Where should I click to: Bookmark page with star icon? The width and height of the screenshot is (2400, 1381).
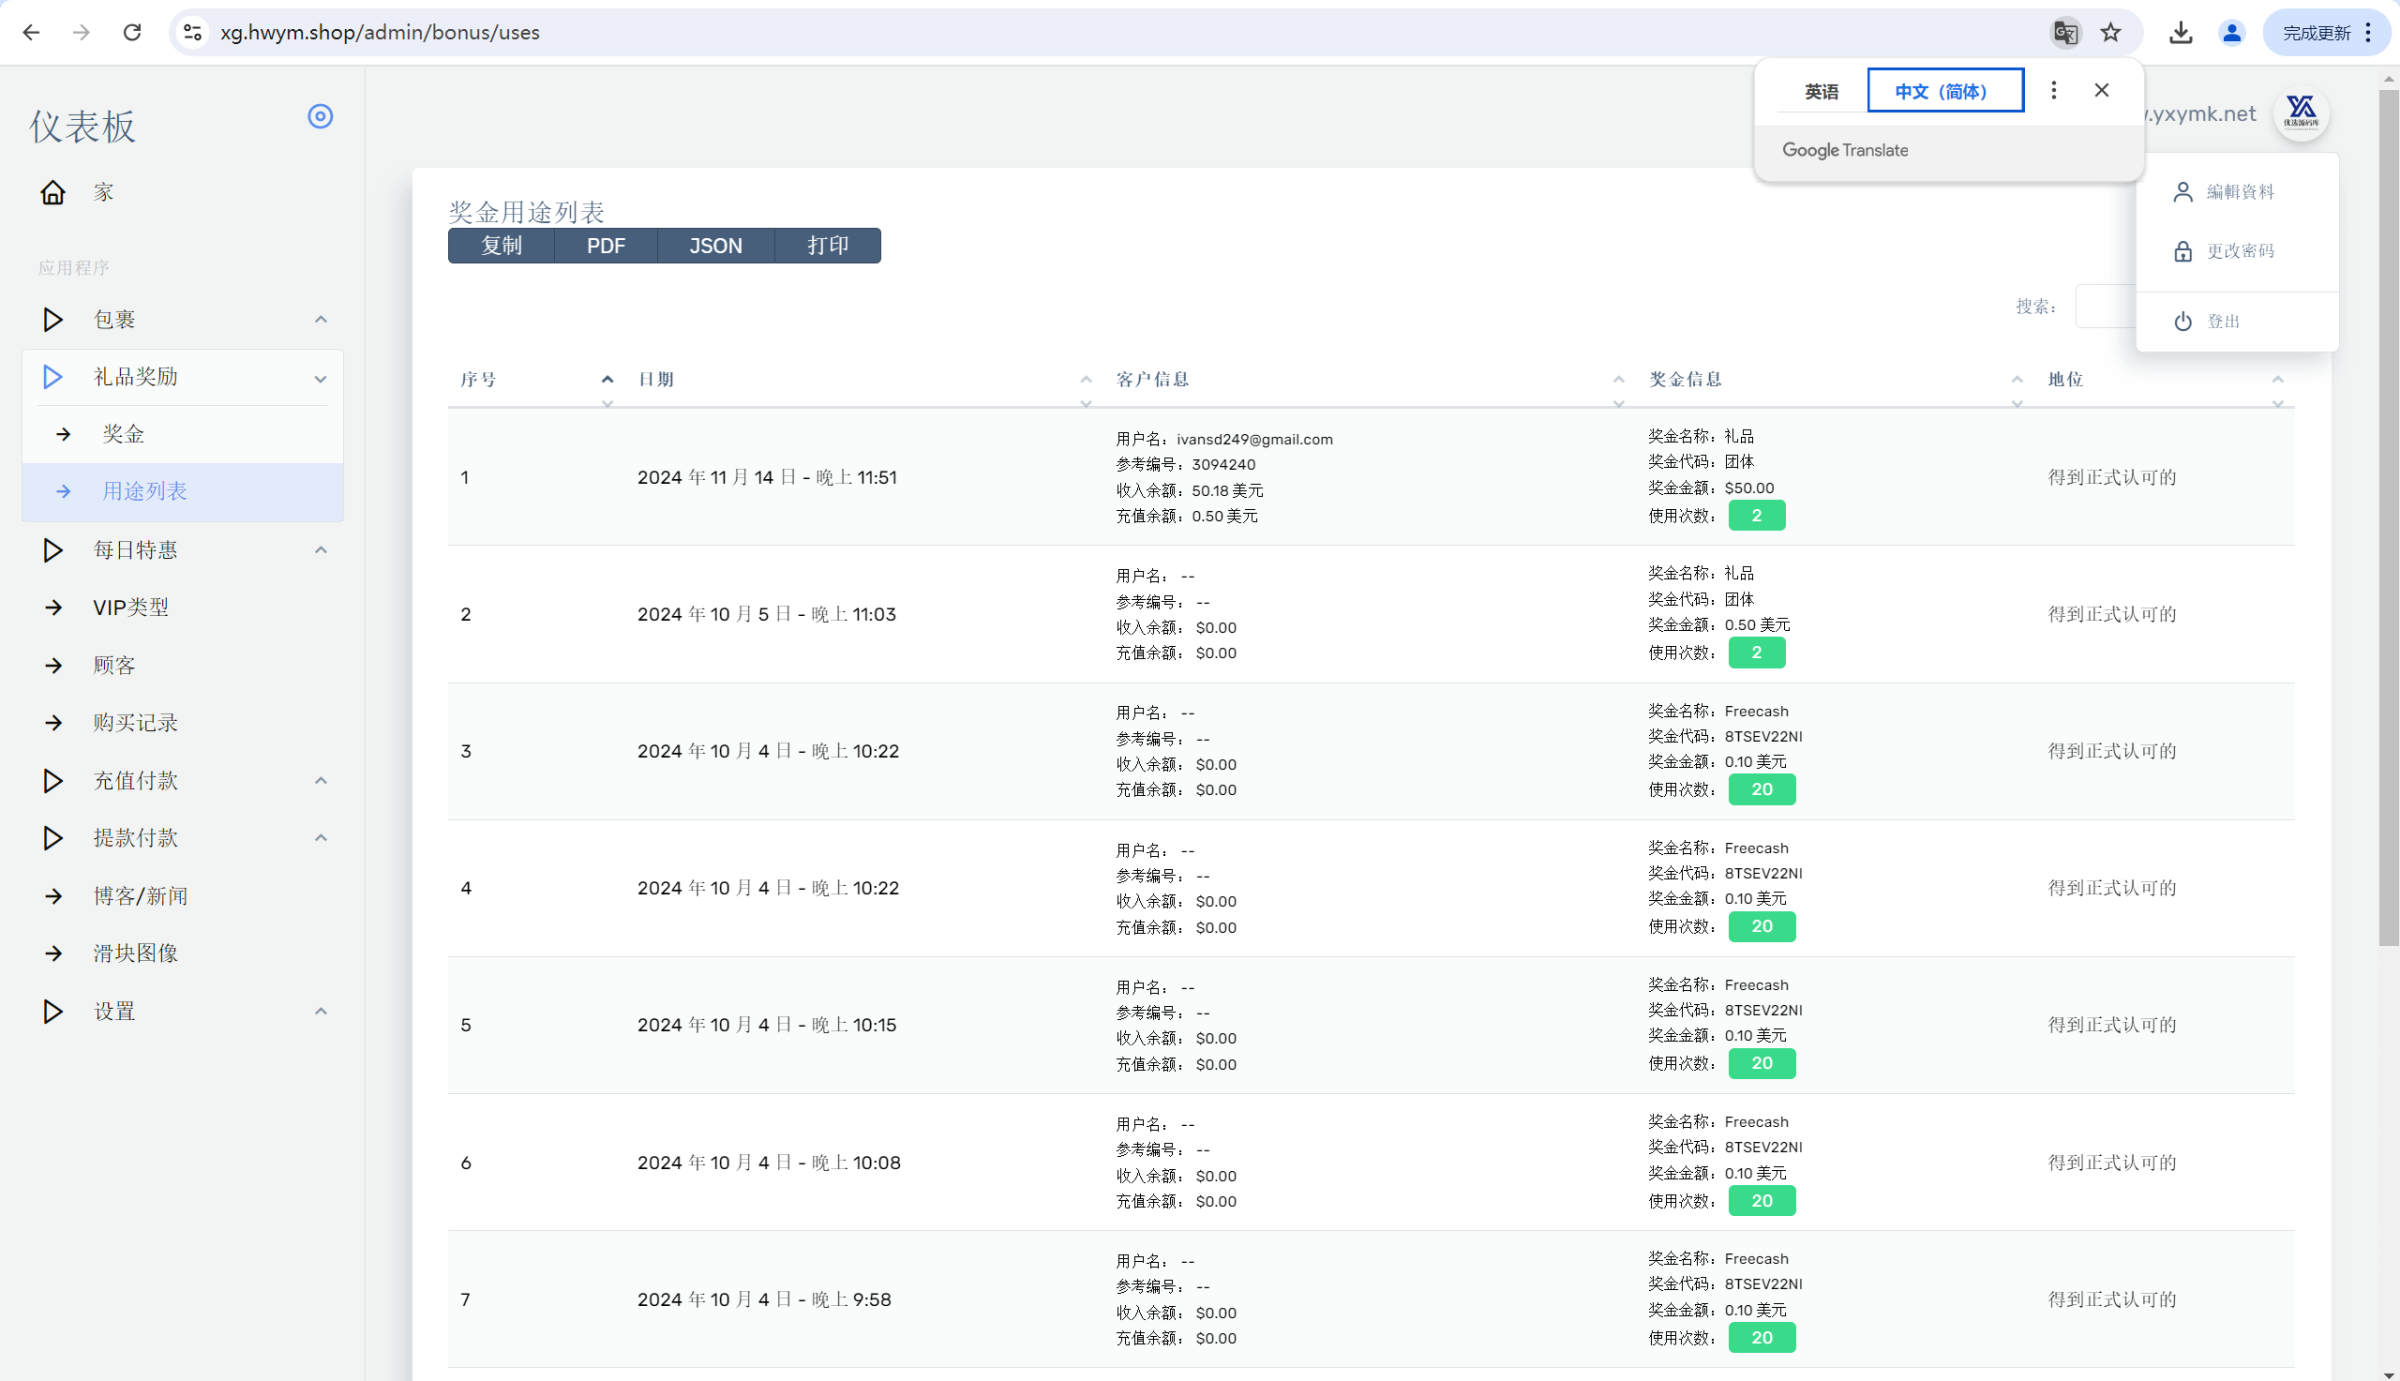tap(2111, 33)
